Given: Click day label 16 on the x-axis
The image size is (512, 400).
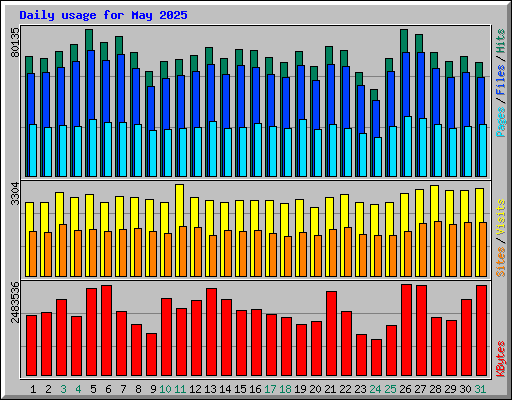Looking at the screenshot, I should click(x=255, y=389).
